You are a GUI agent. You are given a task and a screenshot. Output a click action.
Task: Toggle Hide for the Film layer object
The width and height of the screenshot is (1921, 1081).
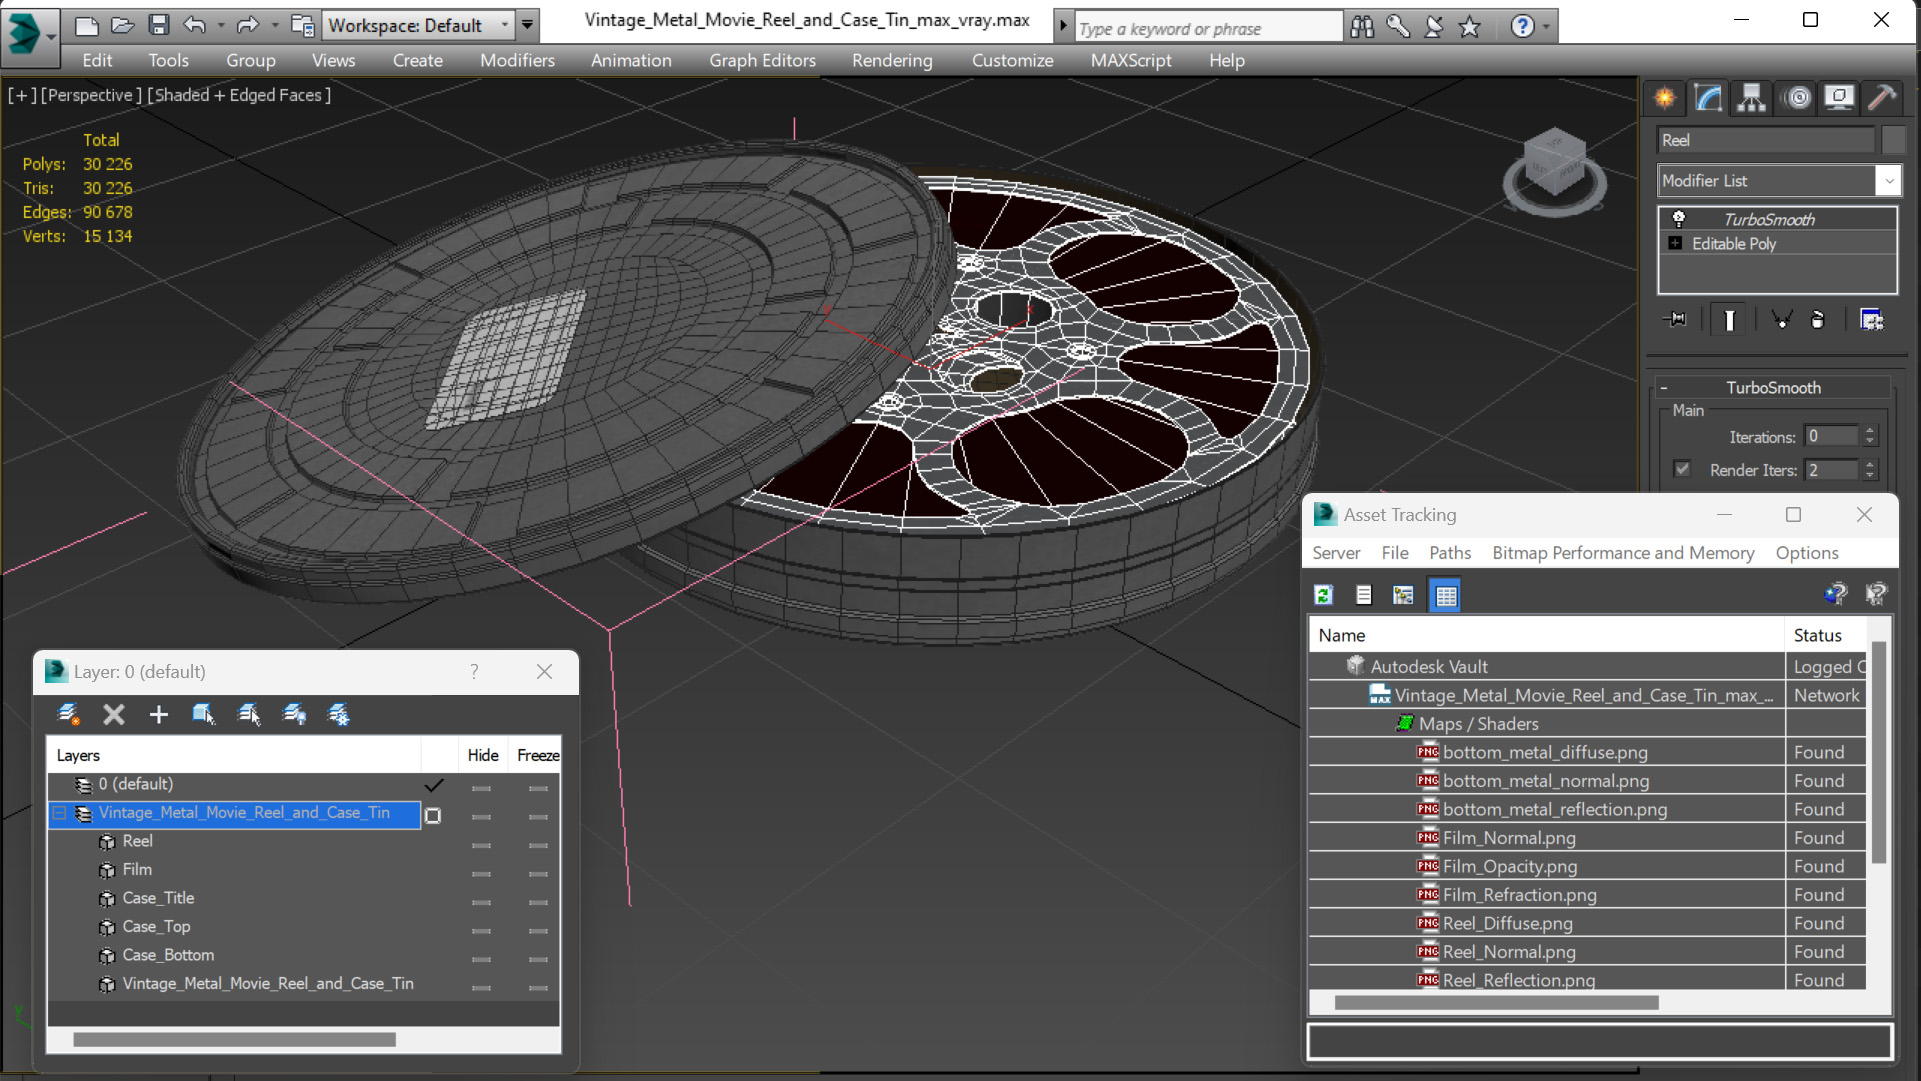coord(481,874)
